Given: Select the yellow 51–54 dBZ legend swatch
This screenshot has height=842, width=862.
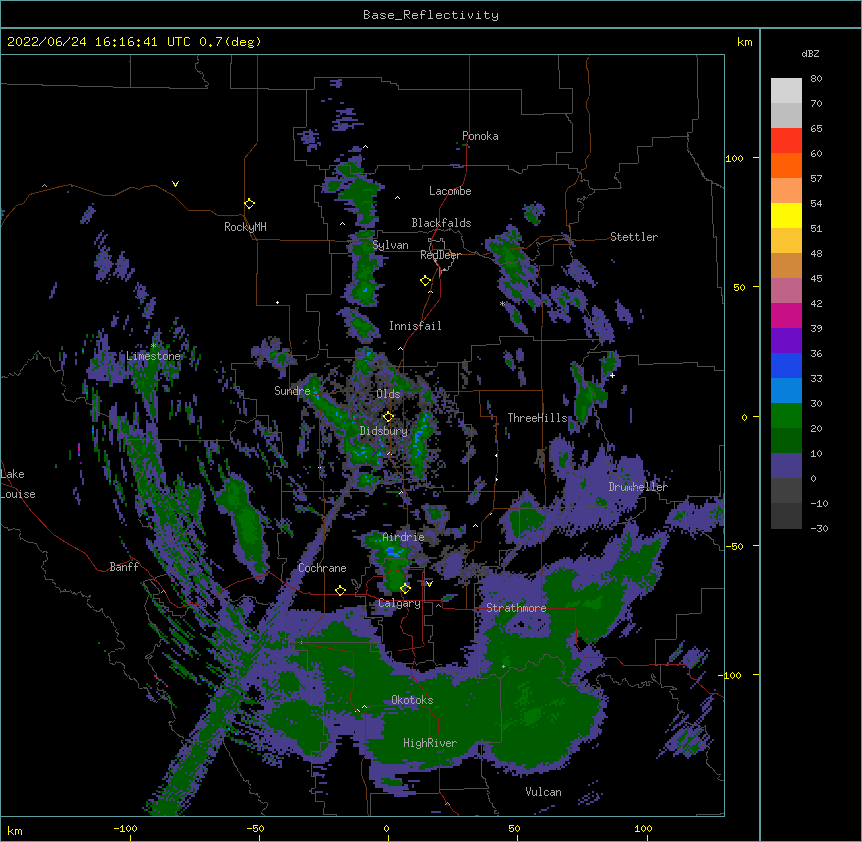Looking at the screenshot, I should point(786,215).
